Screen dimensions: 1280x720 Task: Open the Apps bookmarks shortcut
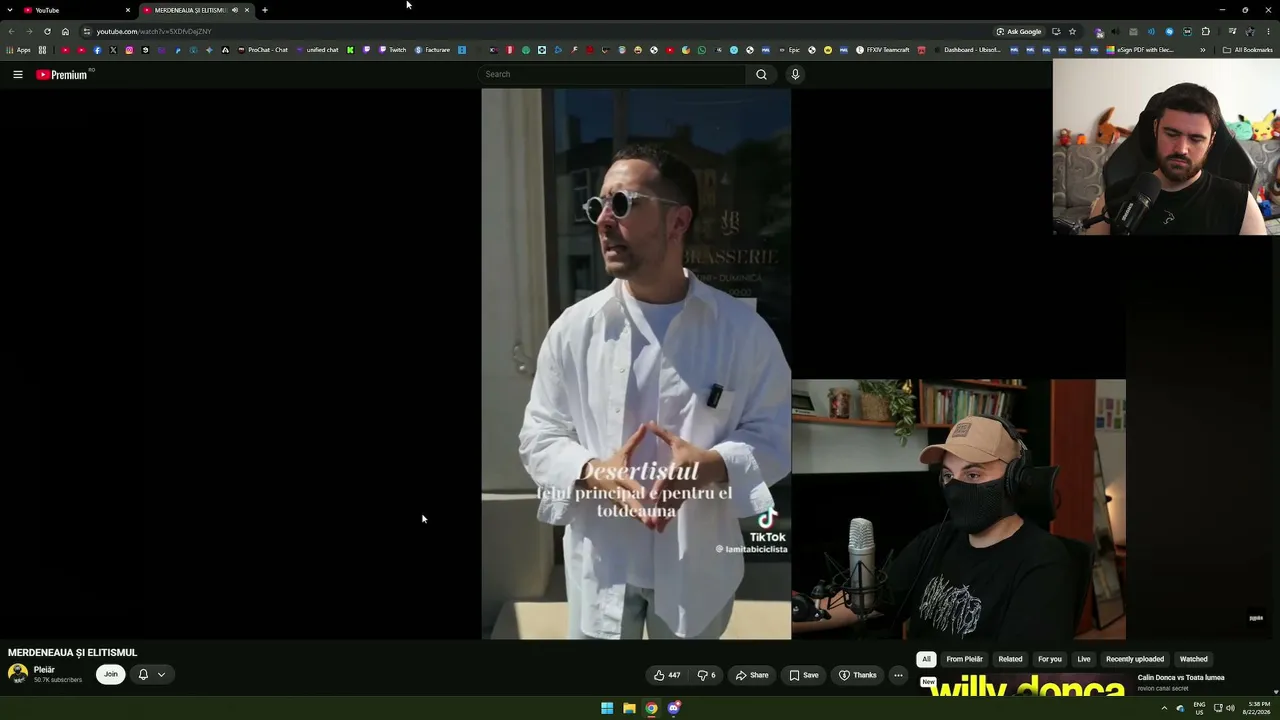tap(18, 50)
